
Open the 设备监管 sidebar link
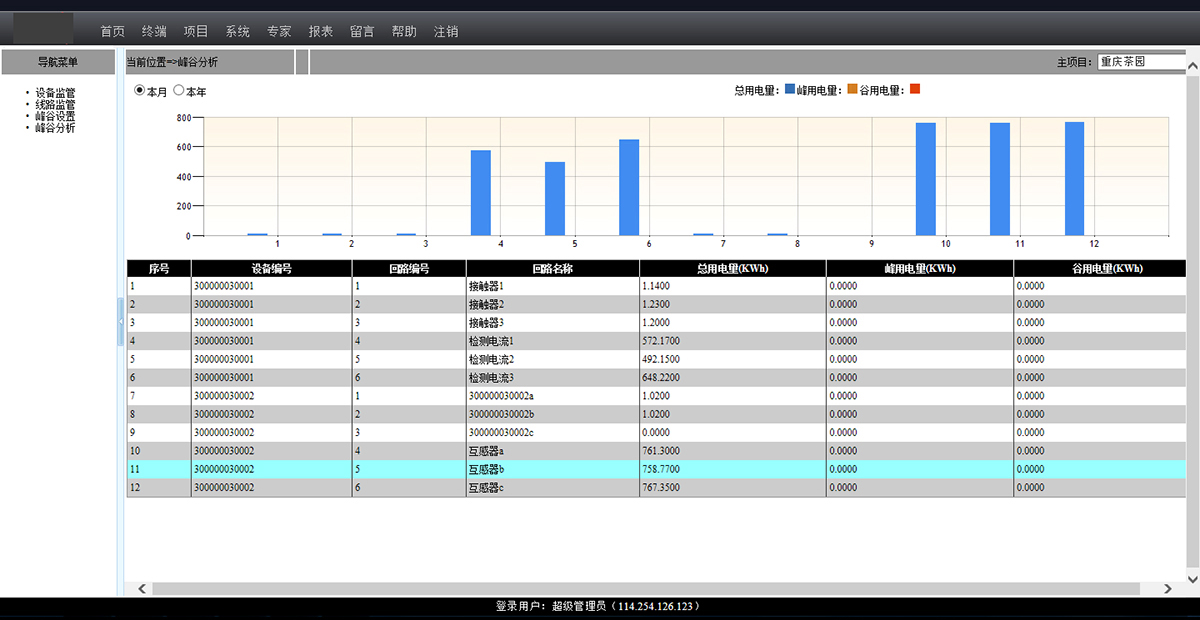(55, 93)
